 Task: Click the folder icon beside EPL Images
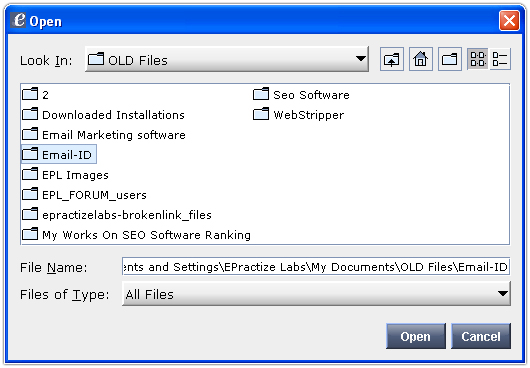point(30,174)
